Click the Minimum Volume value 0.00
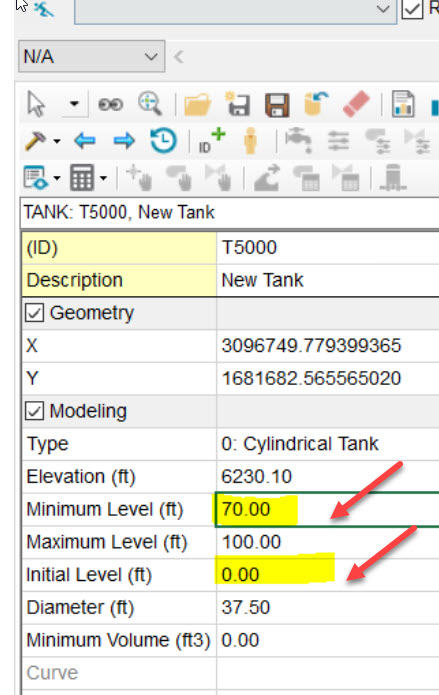 (x=240, y=640)
